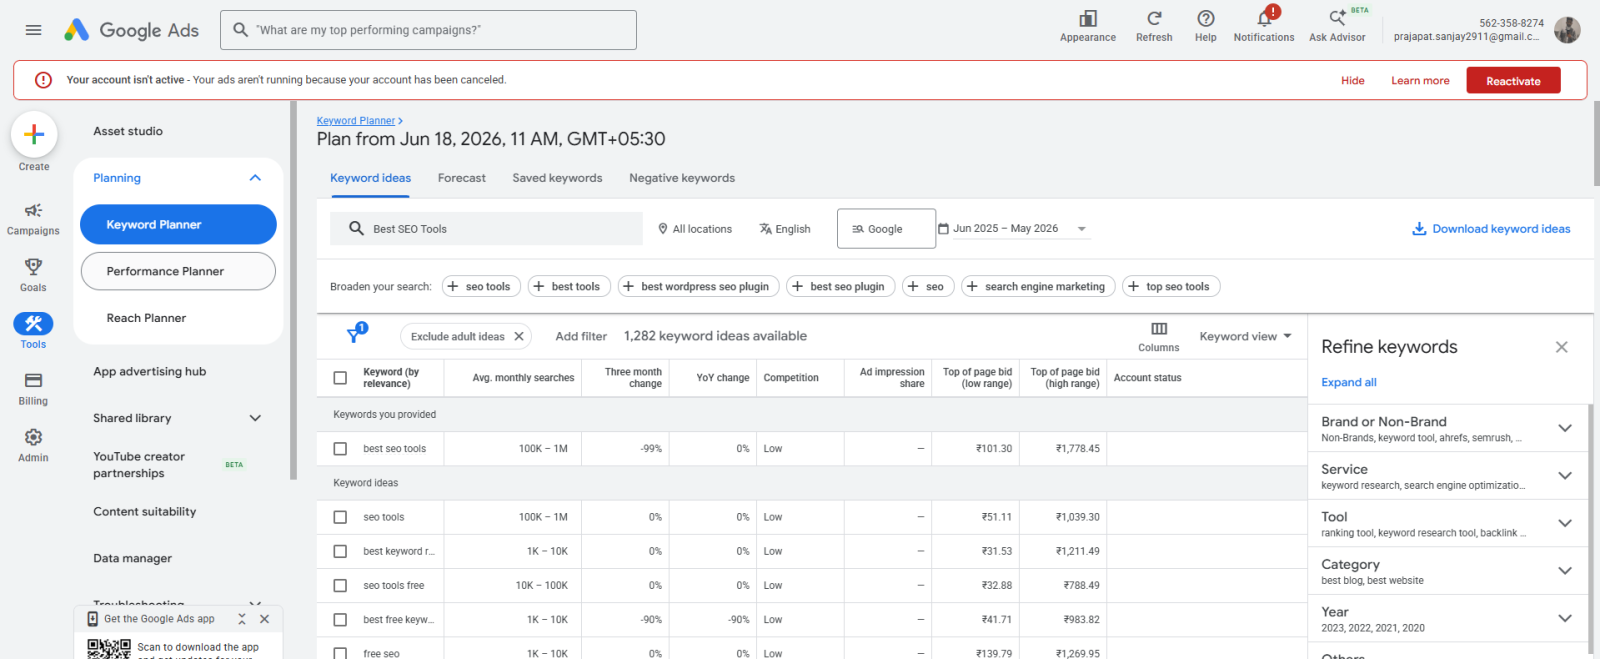The image size is (1600, 659).
Task: Check the 'best seo tools' row checkbox
Action: [340, 449]
